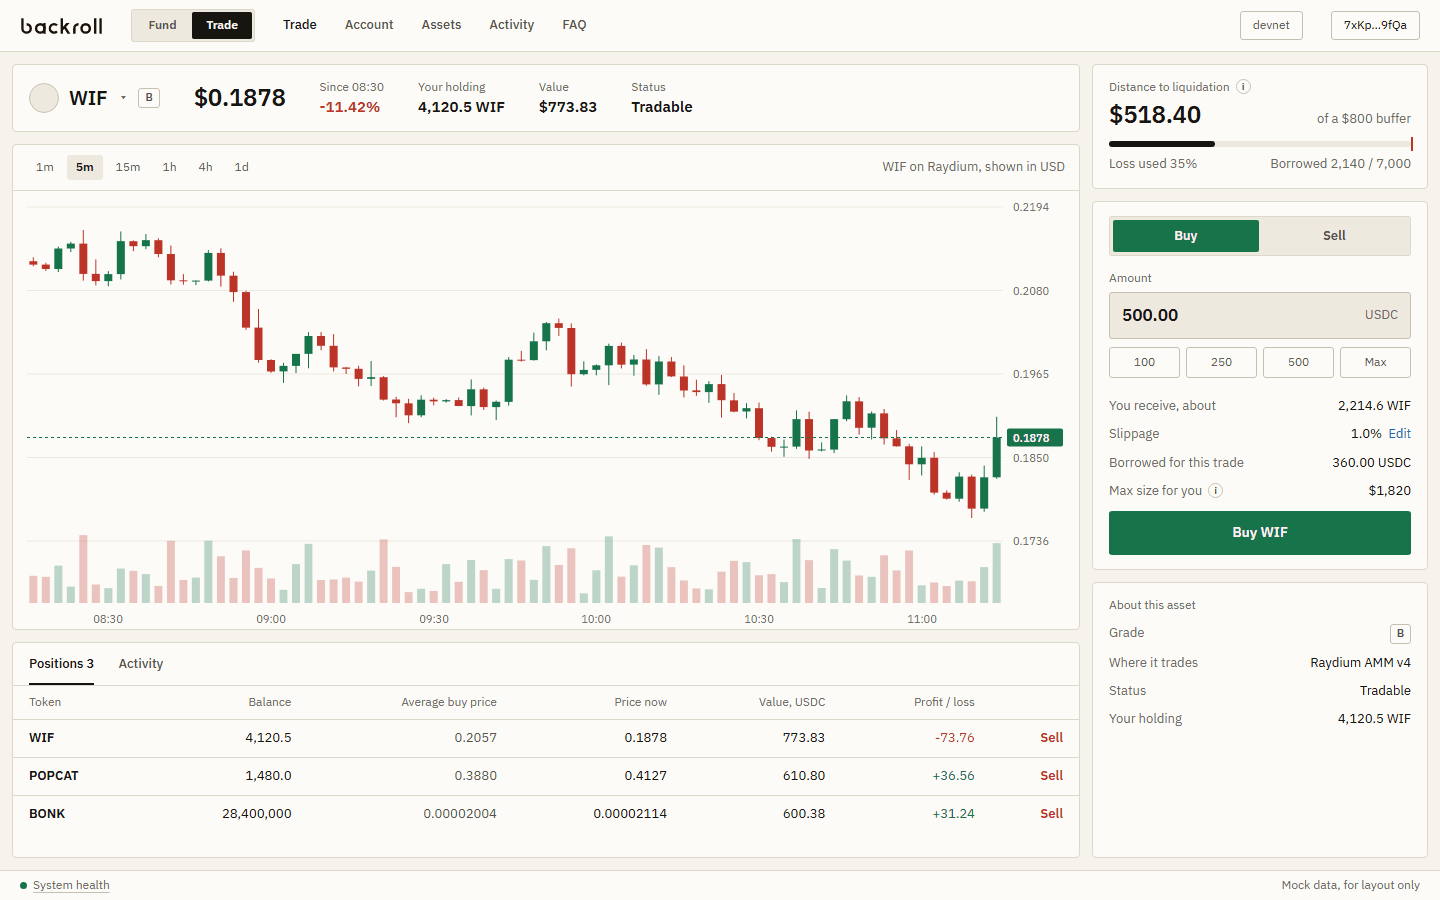Image resolution: width=1440 pixels, height=900 pixels.
Task: Set amount to Max
Action: coord(1375,362)
